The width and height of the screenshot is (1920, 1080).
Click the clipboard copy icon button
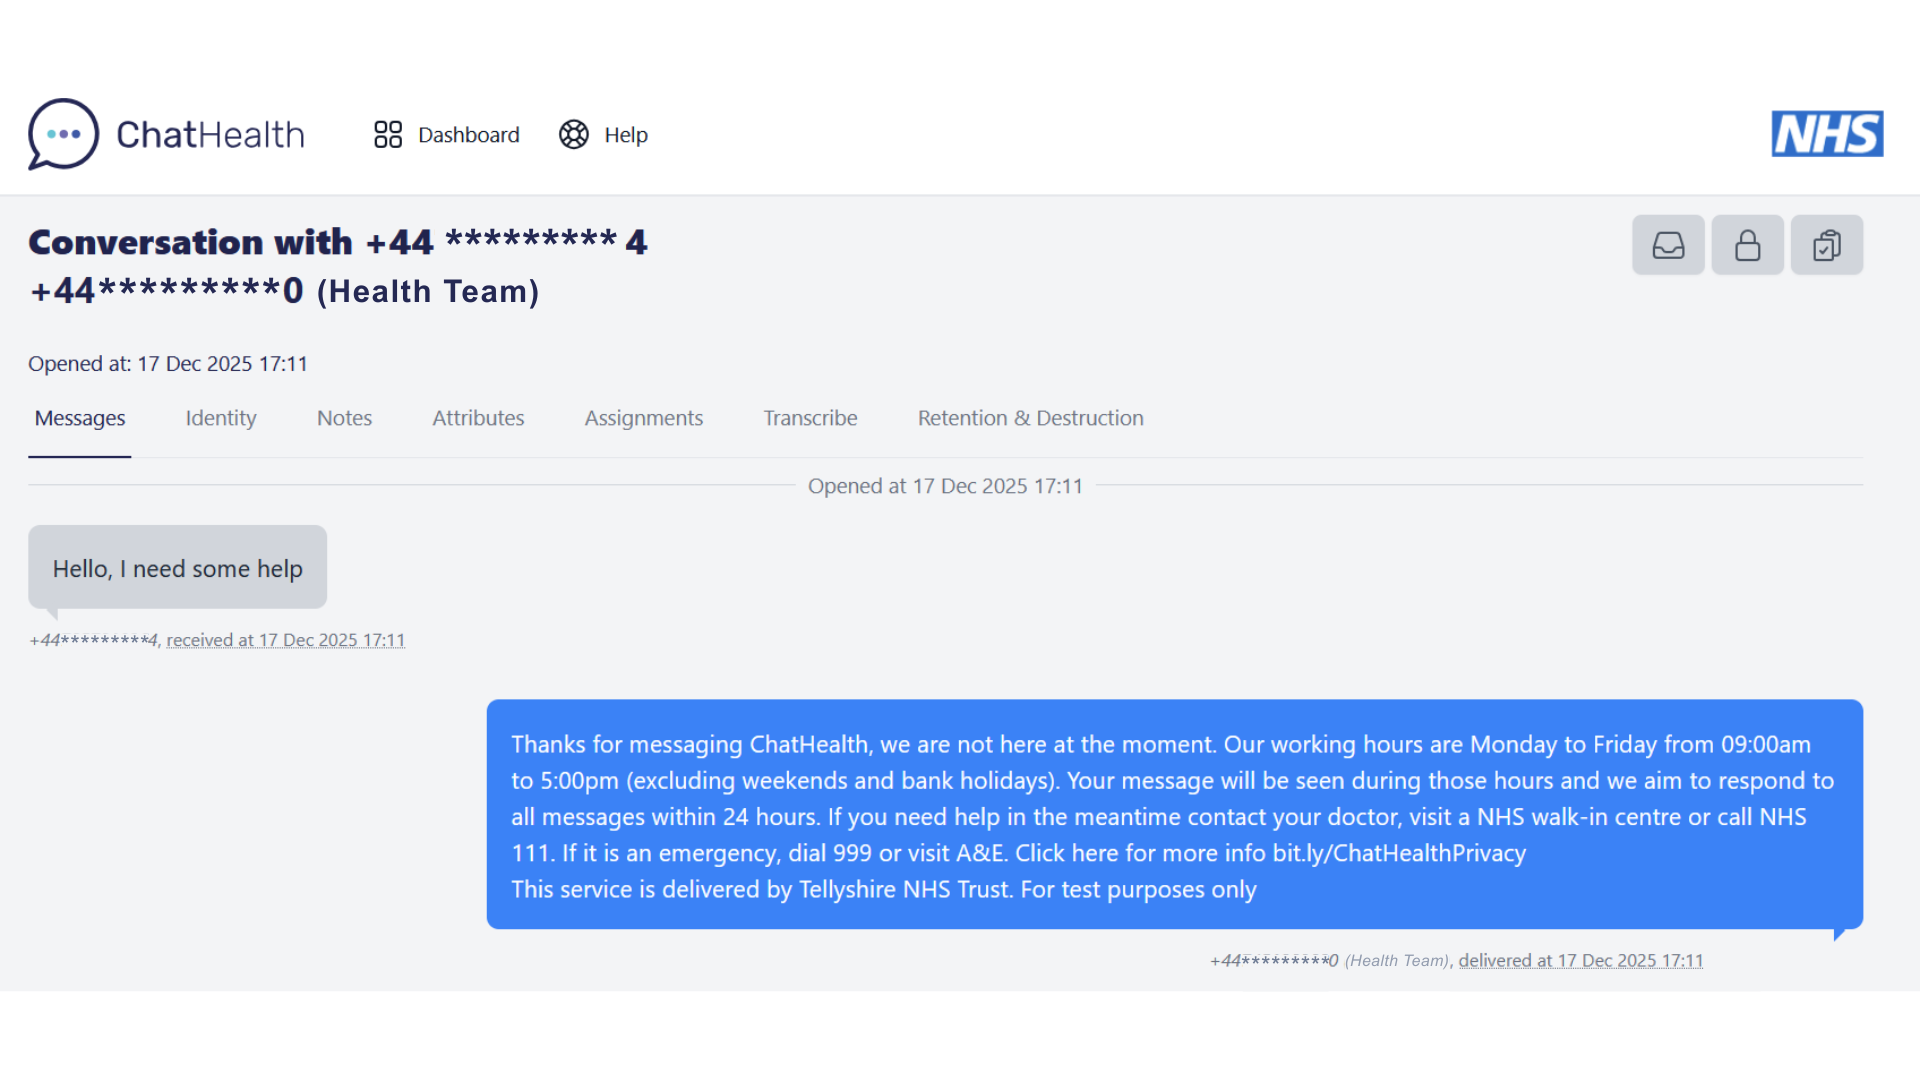pos(1826,245)
